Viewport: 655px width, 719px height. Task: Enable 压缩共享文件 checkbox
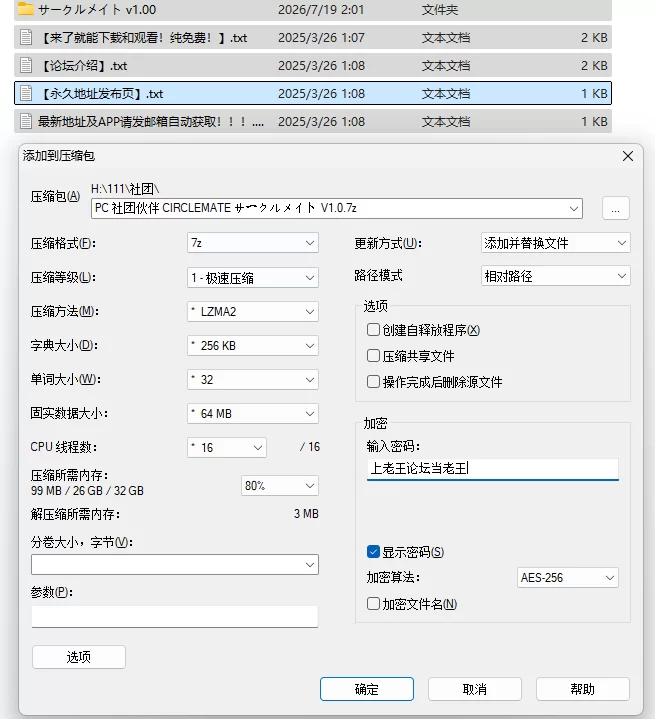point(373,355)
